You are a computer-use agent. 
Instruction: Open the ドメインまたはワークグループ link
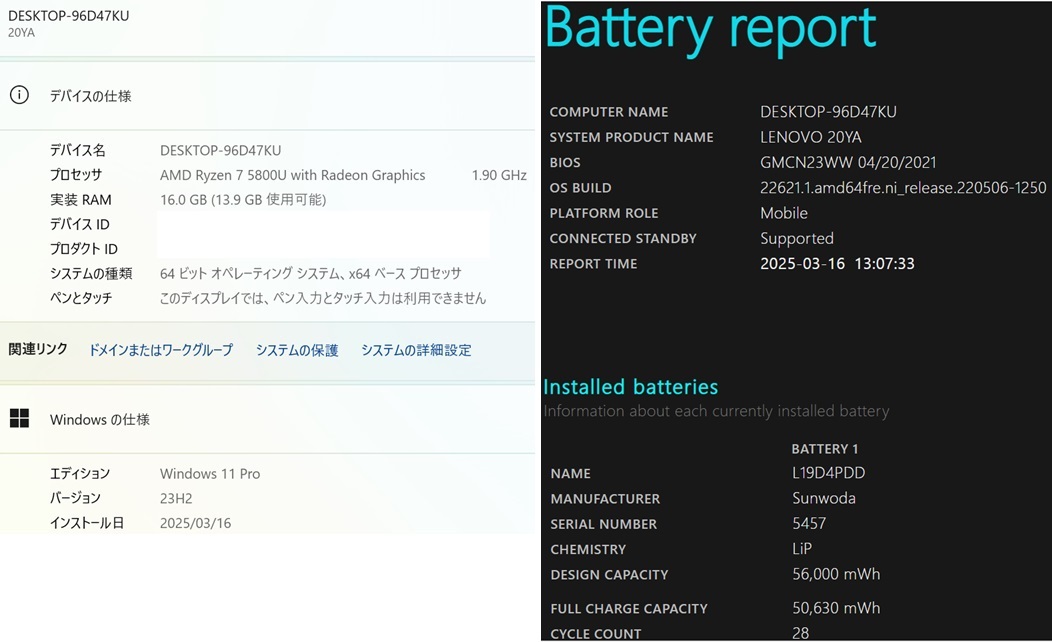click(x=161, y=350)
